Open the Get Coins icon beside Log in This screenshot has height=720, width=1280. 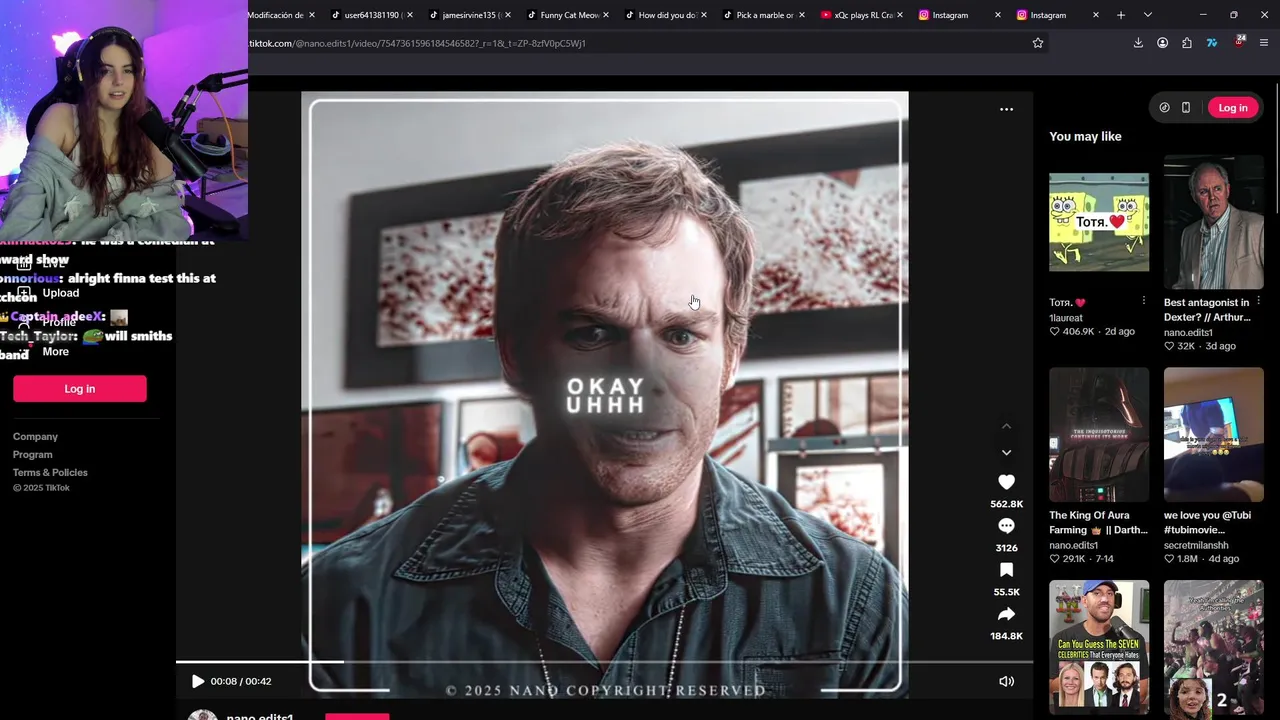1164,108
